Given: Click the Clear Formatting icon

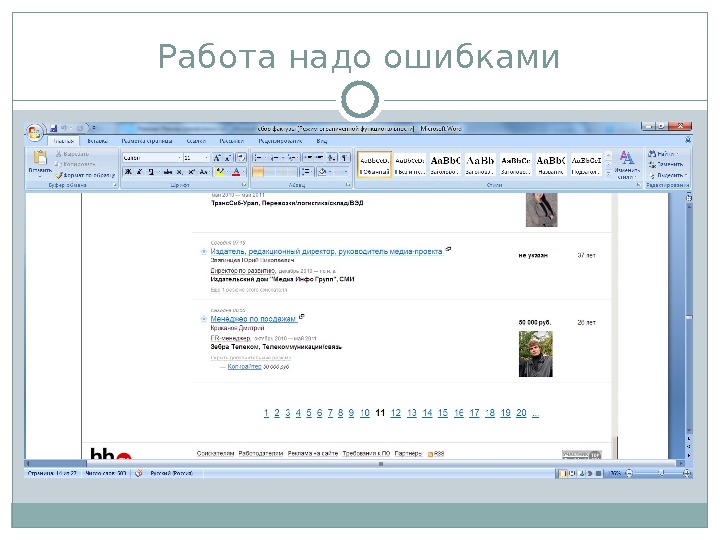Looking at the screenshot, I should pyautogui.click(x=241, y=158).
